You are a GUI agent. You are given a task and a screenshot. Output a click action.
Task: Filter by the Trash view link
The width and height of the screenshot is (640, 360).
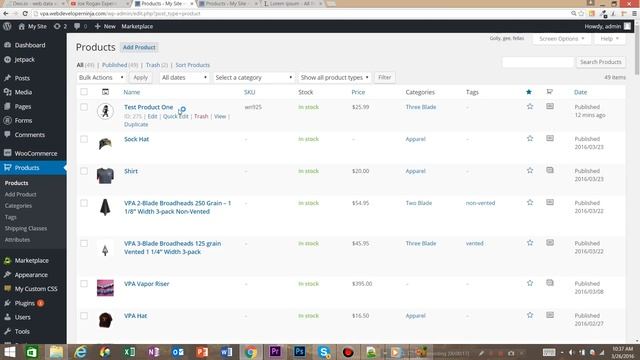(x=153, y=65)
